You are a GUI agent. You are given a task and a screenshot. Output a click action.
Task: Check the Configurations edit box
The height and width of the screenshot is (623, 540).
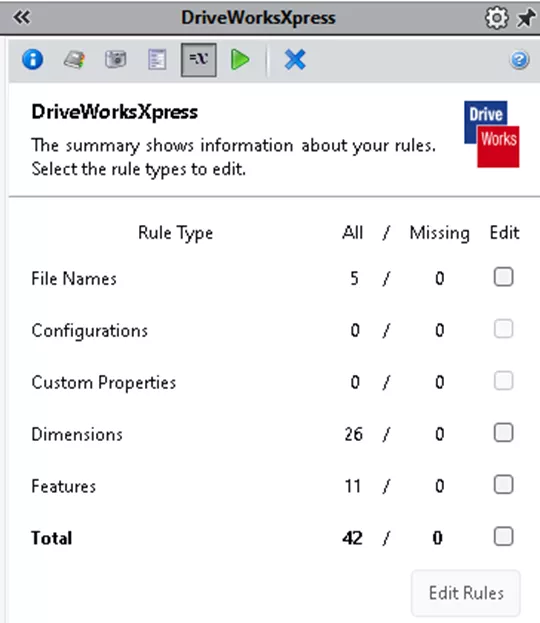(503, 329)
